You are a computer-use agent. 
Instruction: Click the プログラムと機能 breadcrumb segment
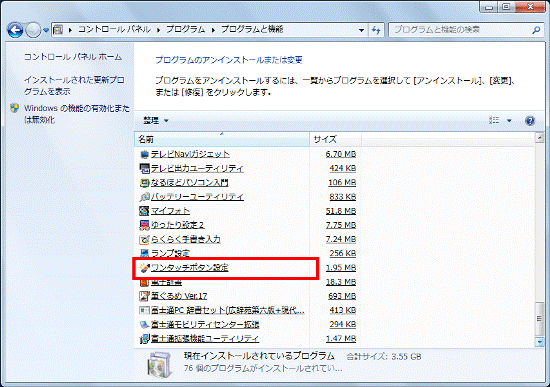[x=252, y=29]
